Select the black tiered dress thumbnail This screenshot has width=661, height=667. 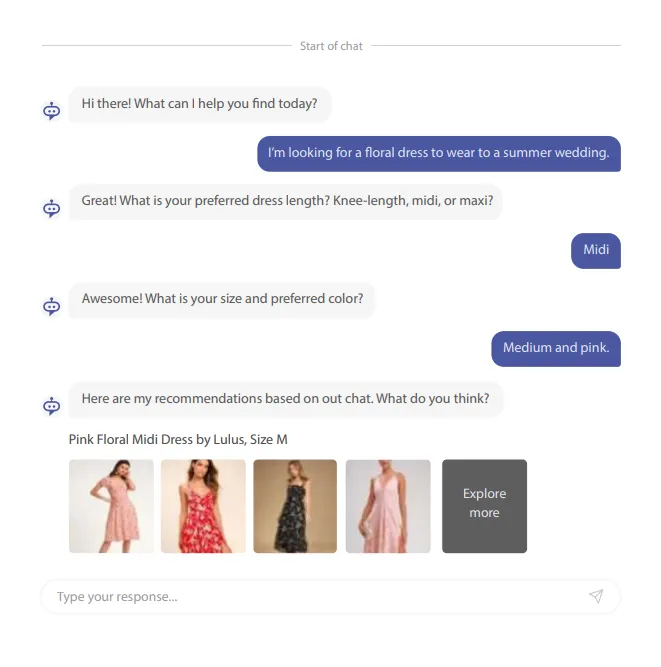(x=295, y=506)
